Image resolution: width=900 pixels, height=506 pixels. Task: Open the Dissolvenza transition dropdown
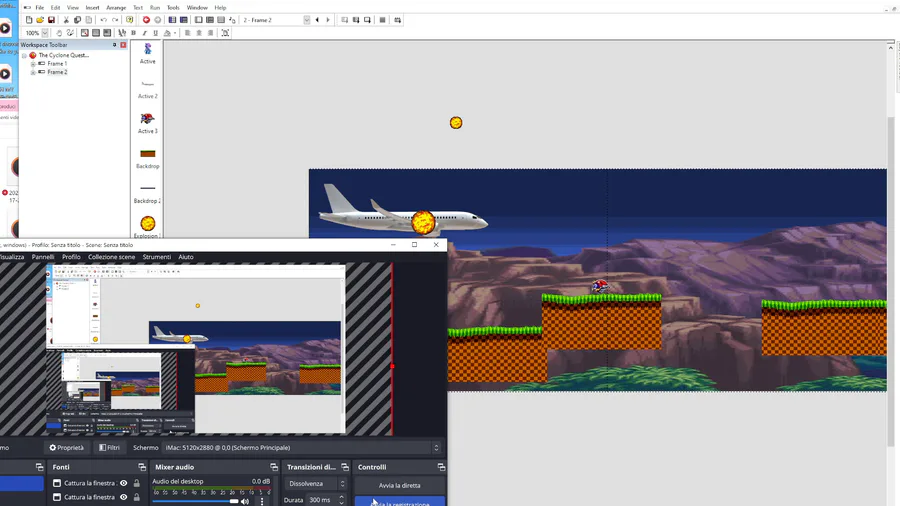click(317, 484)
